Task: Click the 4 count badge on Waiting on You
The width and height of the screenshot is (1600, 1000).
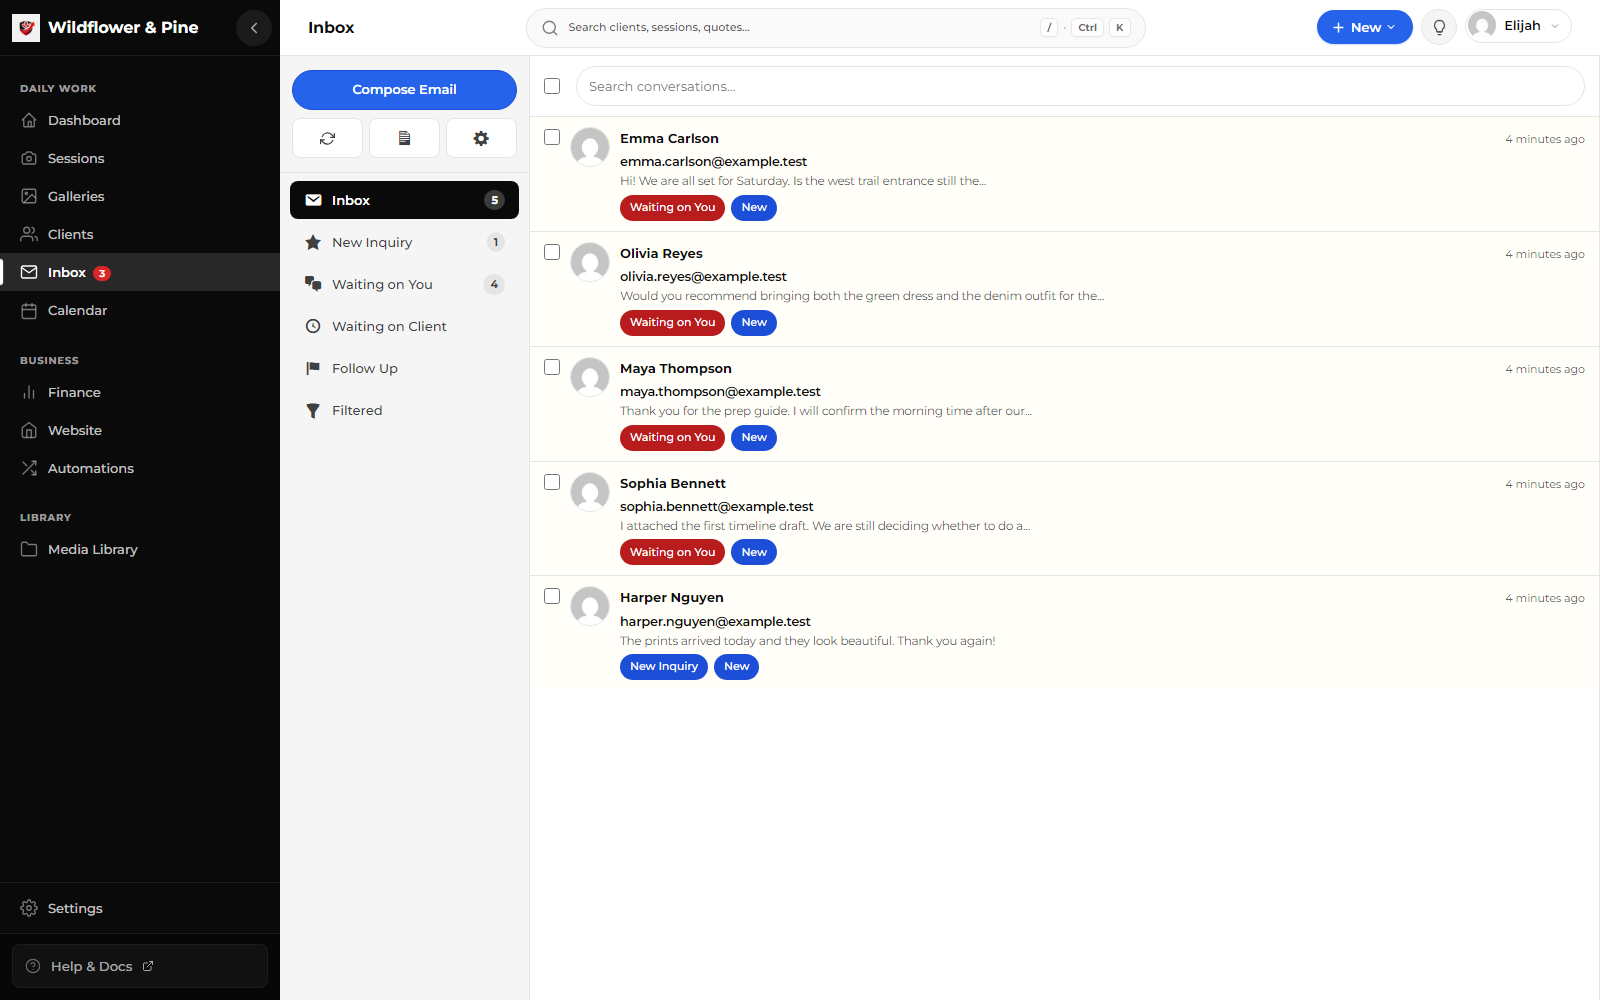Action: [494, 284]
